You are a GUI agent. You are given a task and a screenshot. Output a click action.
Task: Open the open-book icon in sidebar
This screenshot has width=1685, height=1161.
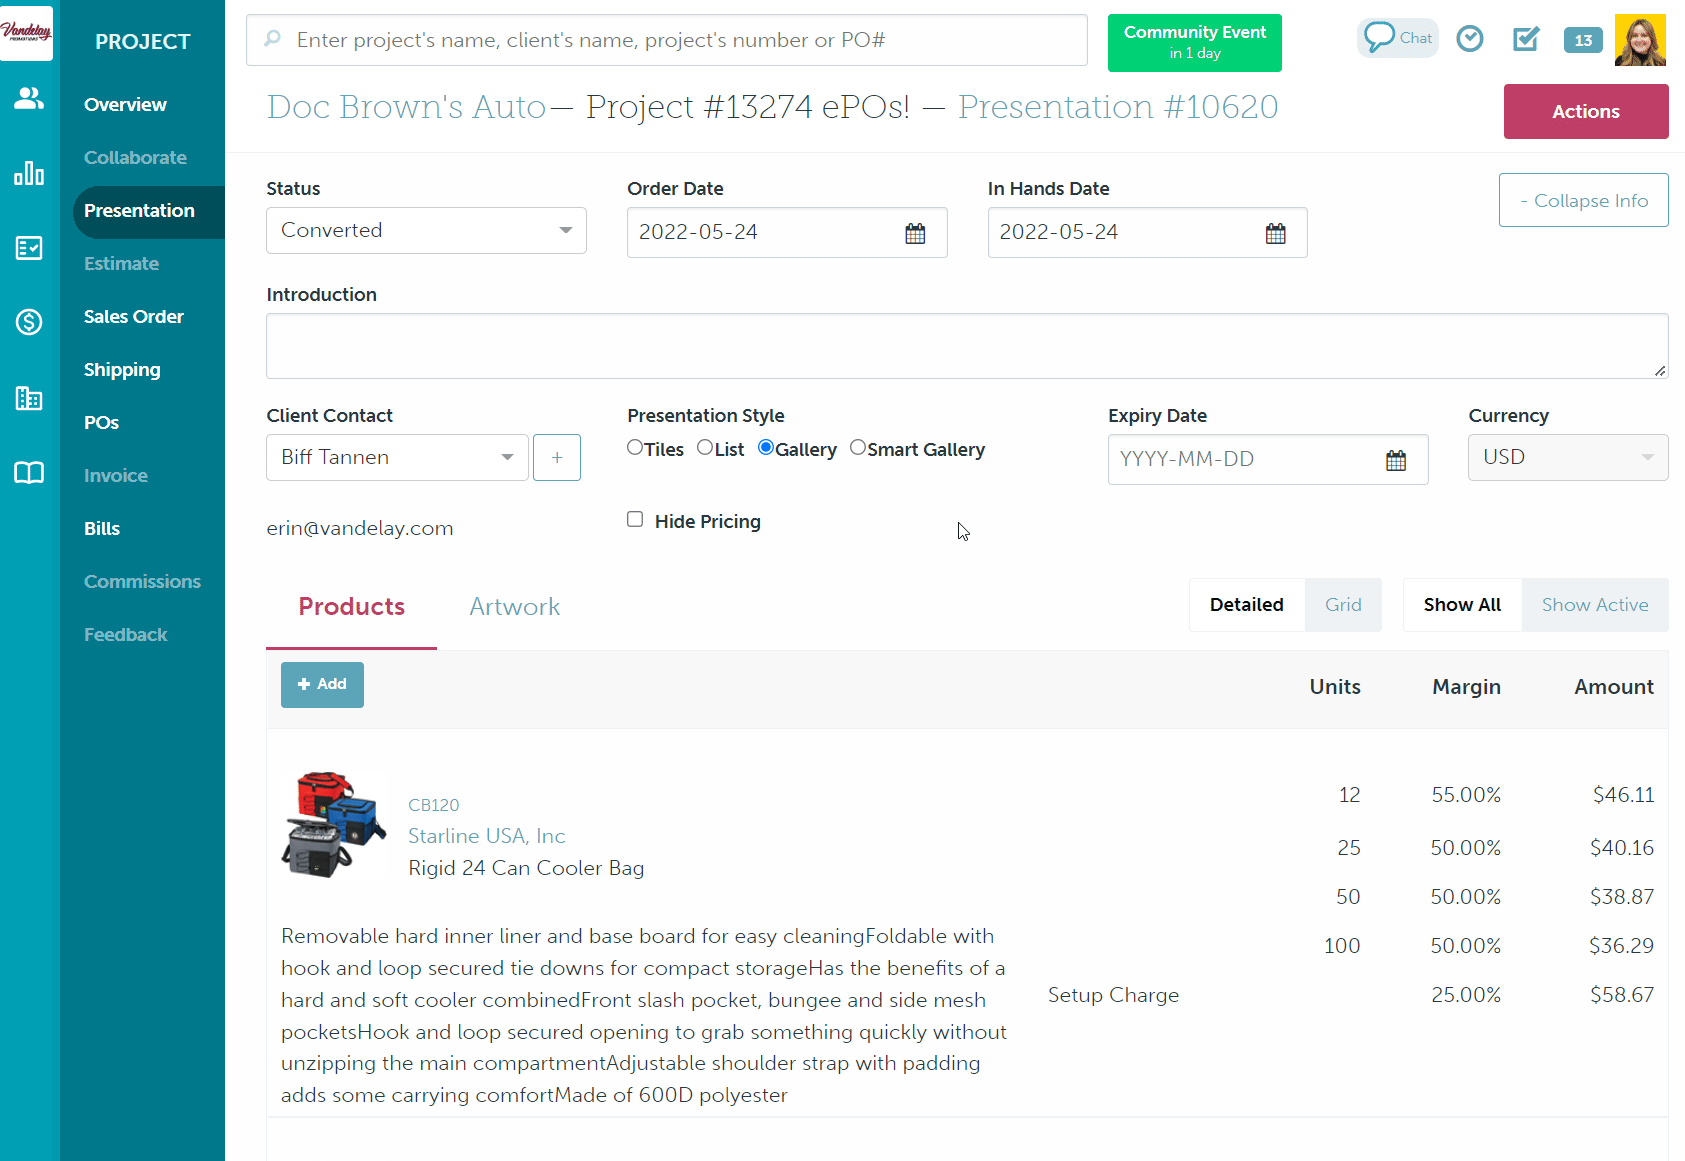point(29,473)
